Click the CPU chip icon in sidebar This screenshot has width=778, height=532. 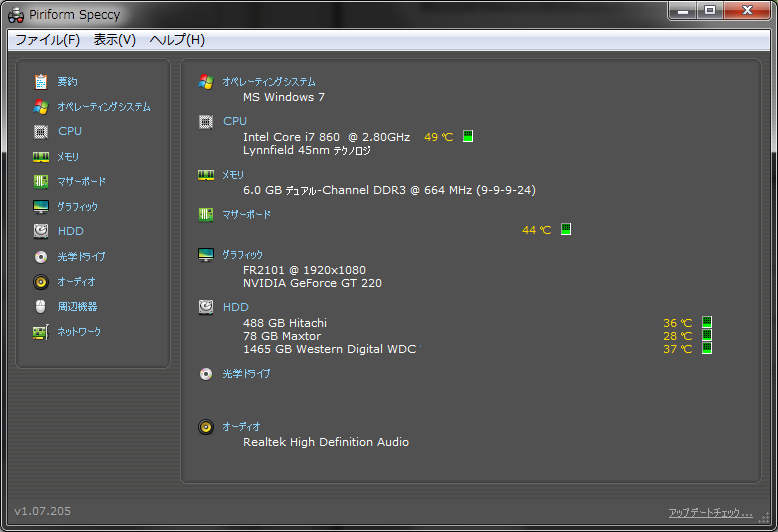tap(41, 132)
